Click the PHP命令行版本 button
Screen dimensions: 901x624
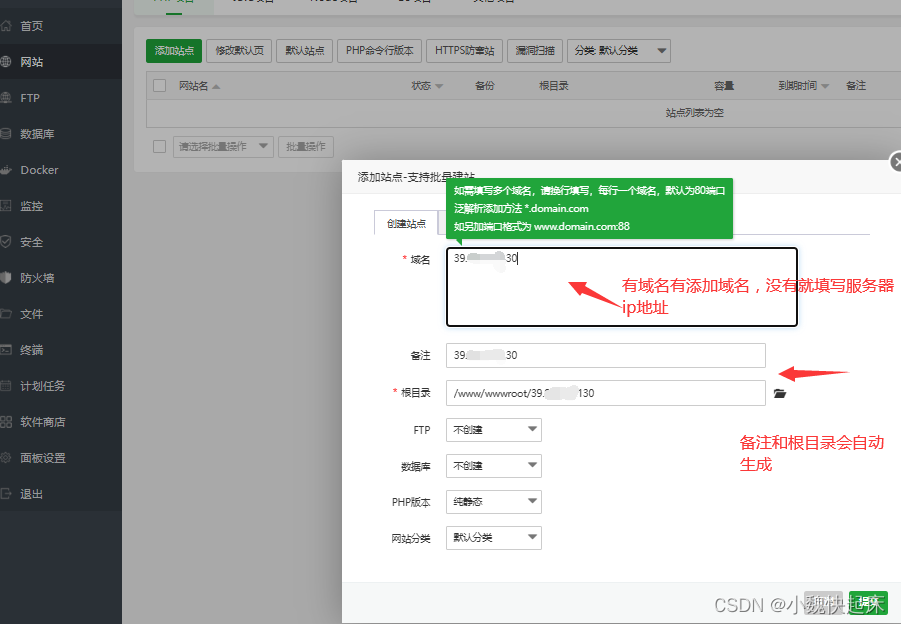(x=379, y=51)
